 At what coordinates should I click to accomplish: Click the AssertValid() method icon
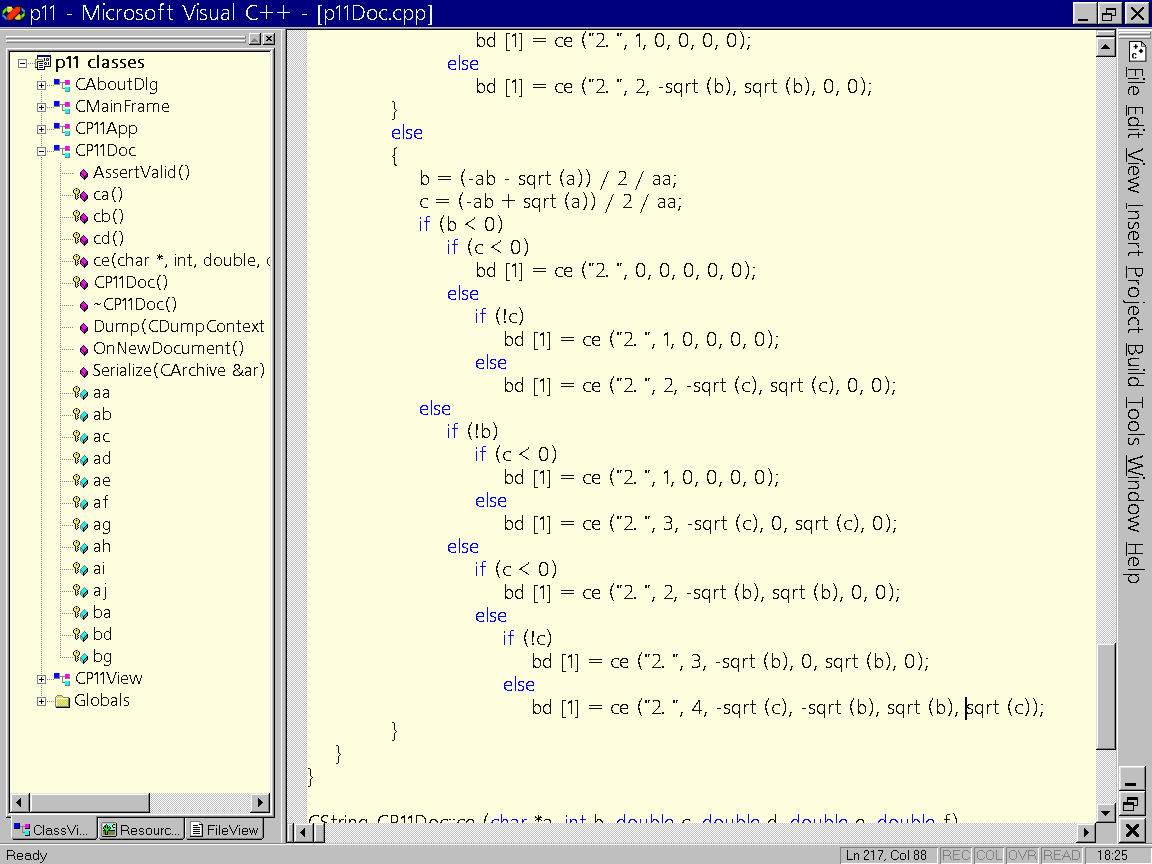tap(83, 173)
